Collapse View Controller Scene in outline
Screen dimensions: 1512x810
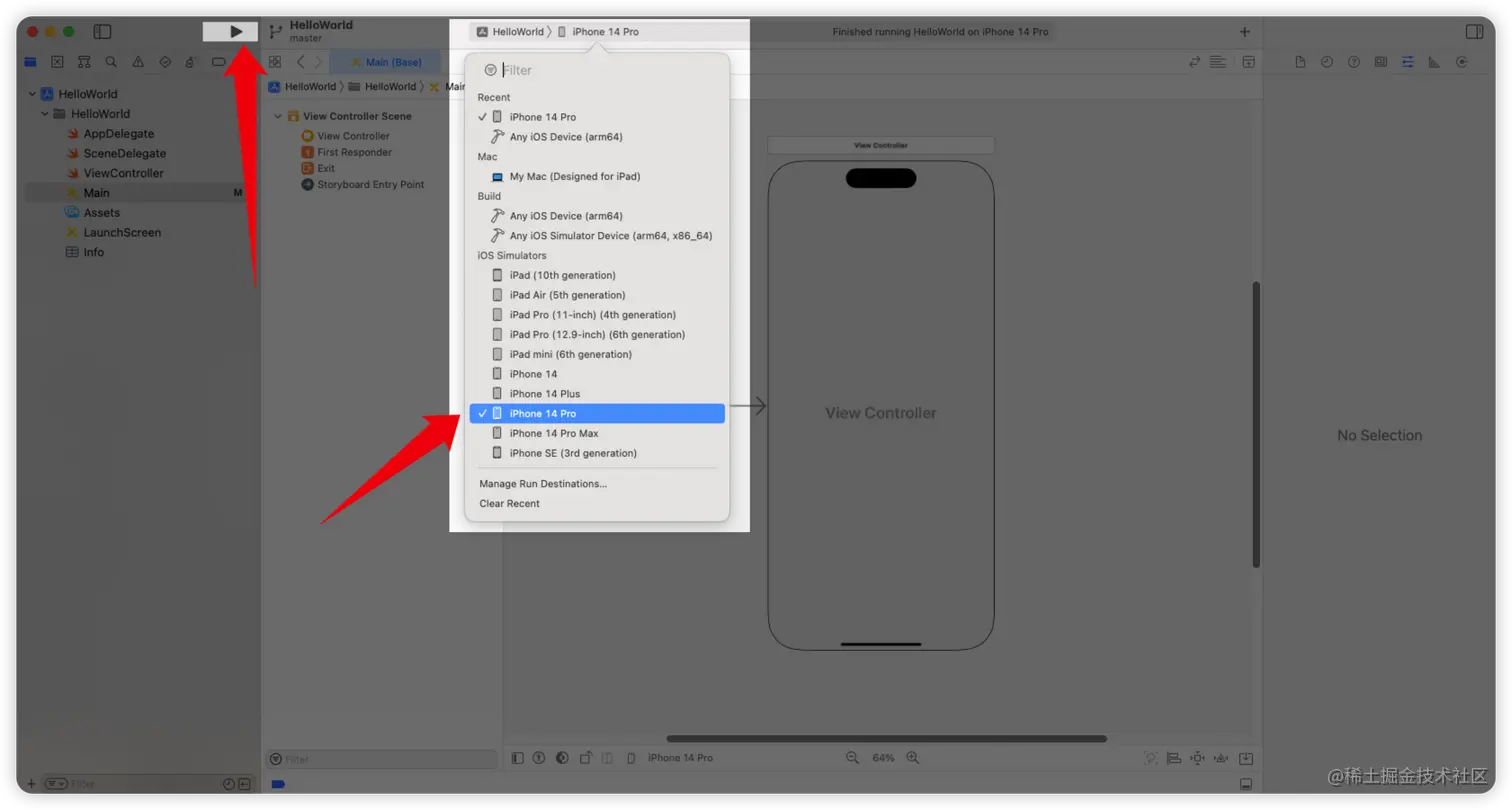point(278,116)
